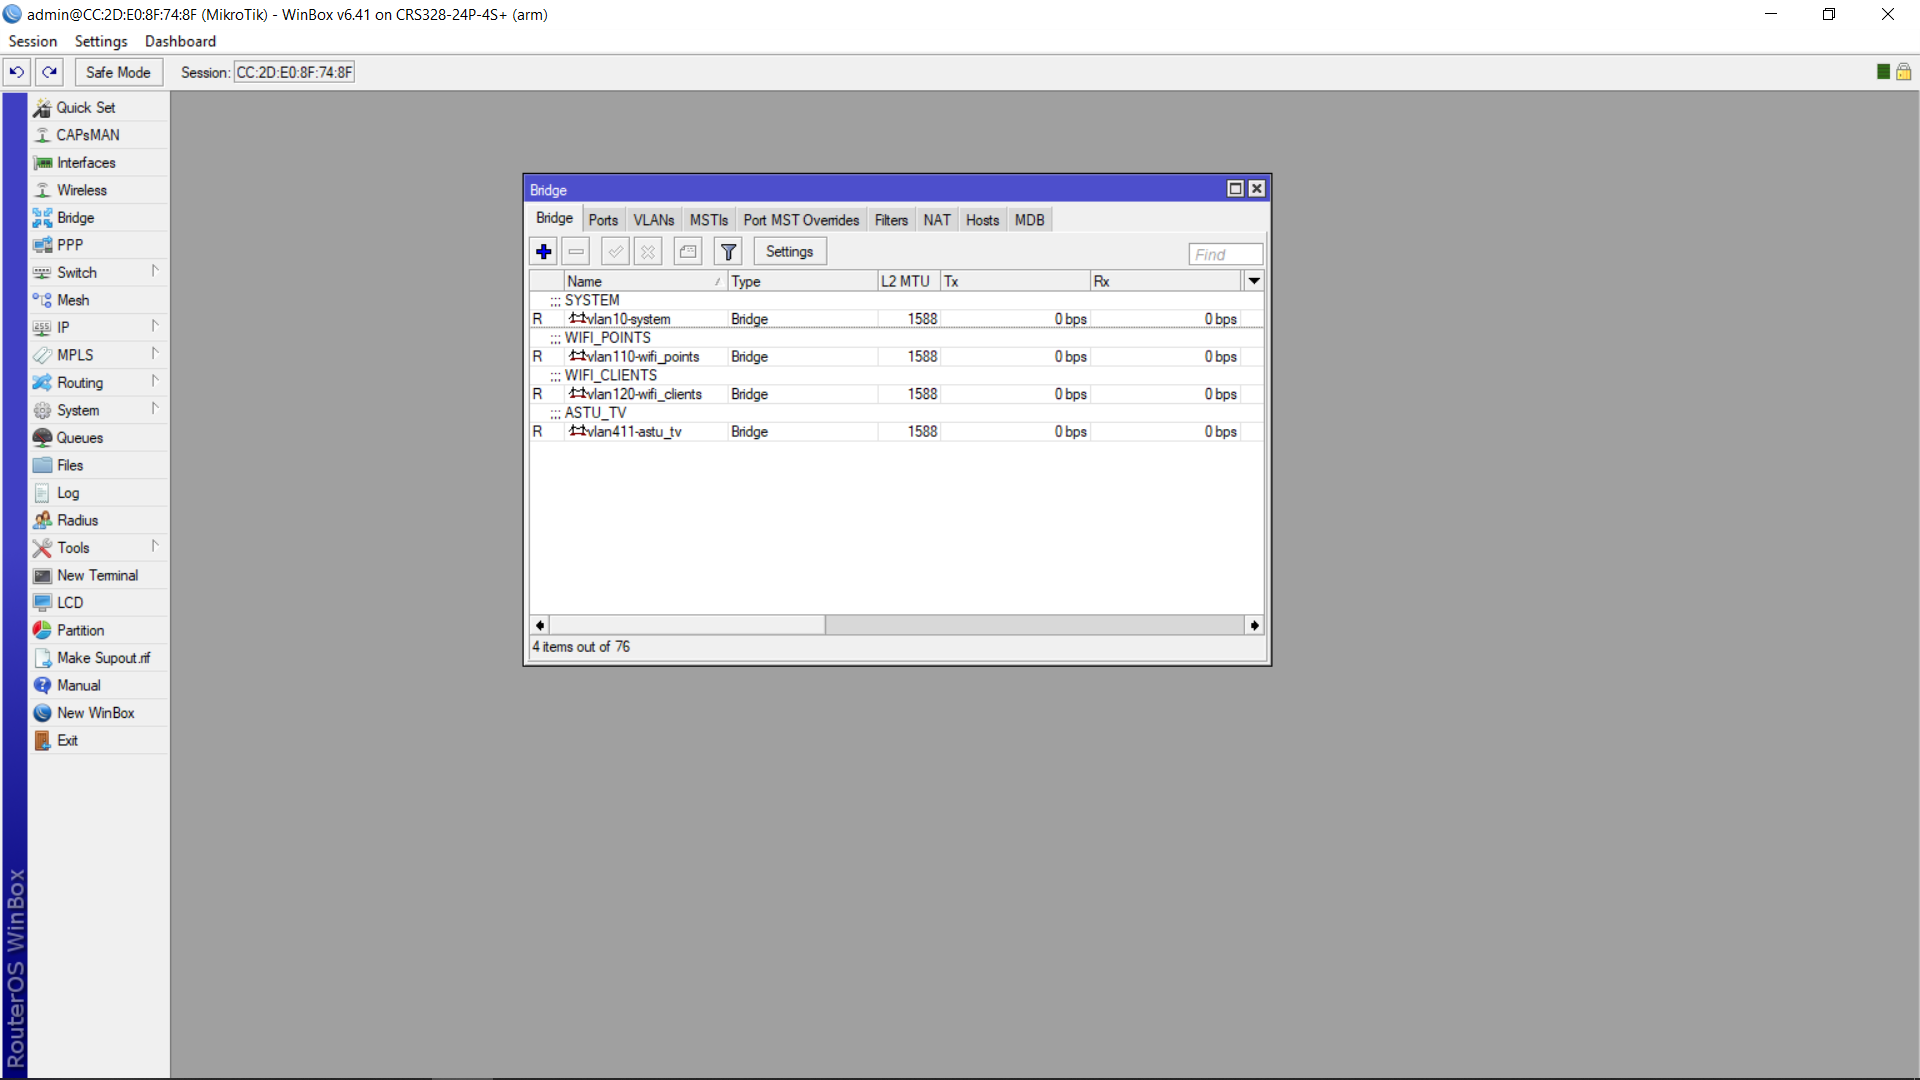
Task: Switch to the Ports tab
Action: pos(603,220)
